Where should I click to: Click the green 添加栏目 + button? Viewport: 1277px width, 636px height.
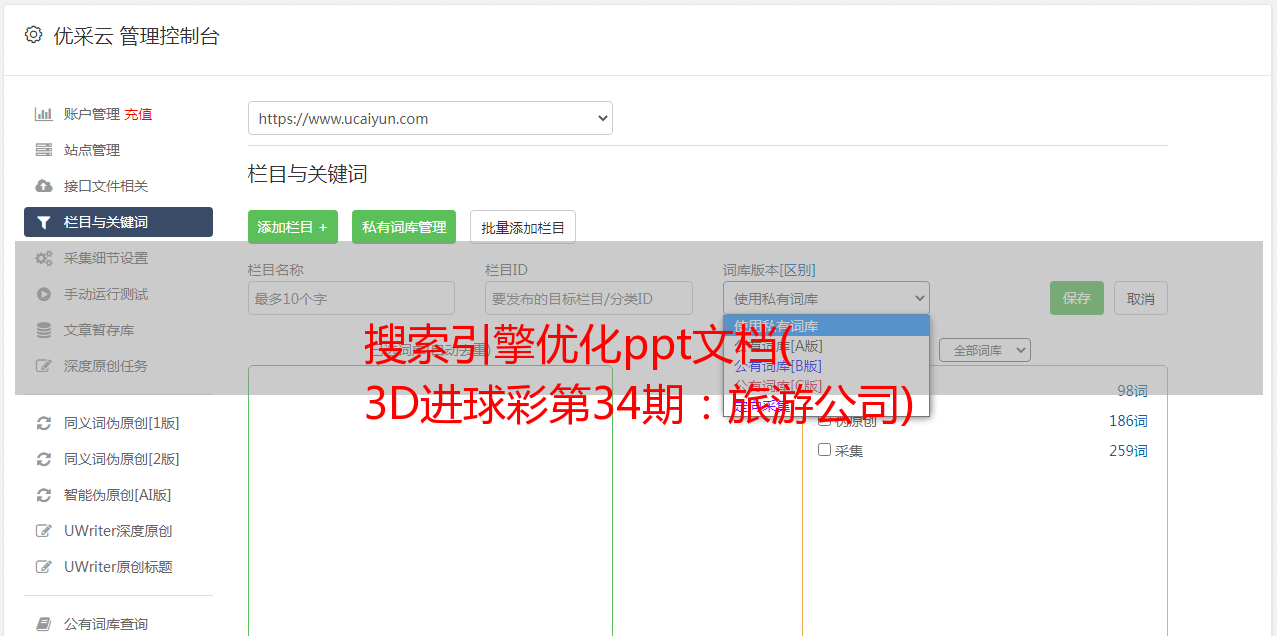pyautogui.click(x=293, y=227)
